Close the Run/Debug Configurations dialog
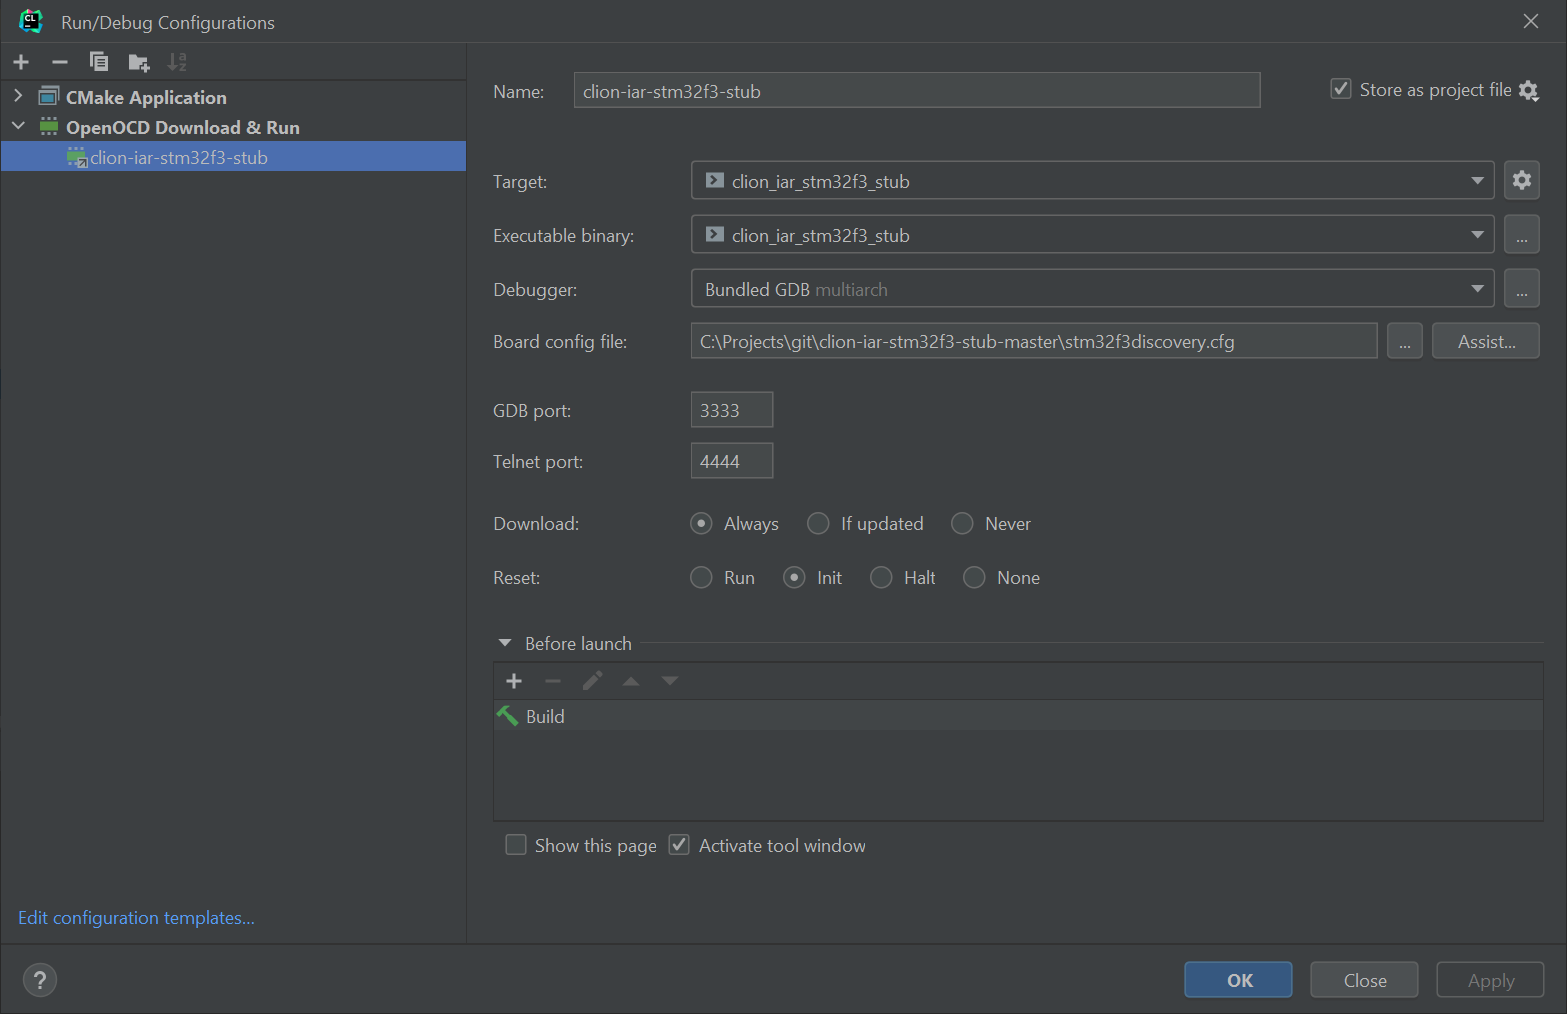Viewport: 1567px width, 1014px height. coord(1531,21)
